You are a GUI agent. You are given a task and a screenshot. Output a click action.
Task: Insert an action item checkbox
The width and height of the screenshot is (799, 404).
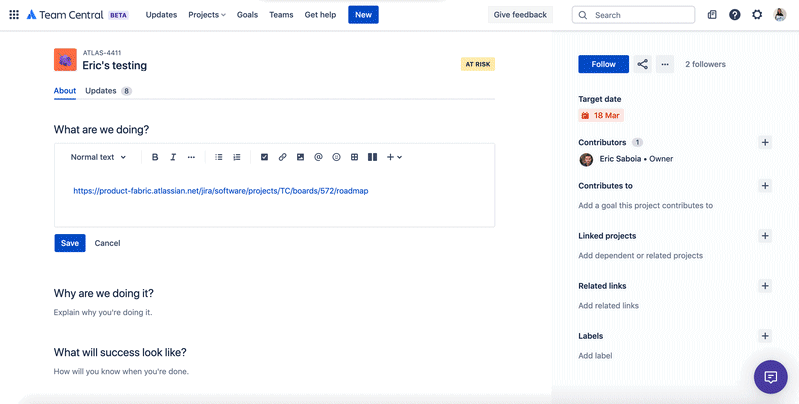tap(264, 157)
